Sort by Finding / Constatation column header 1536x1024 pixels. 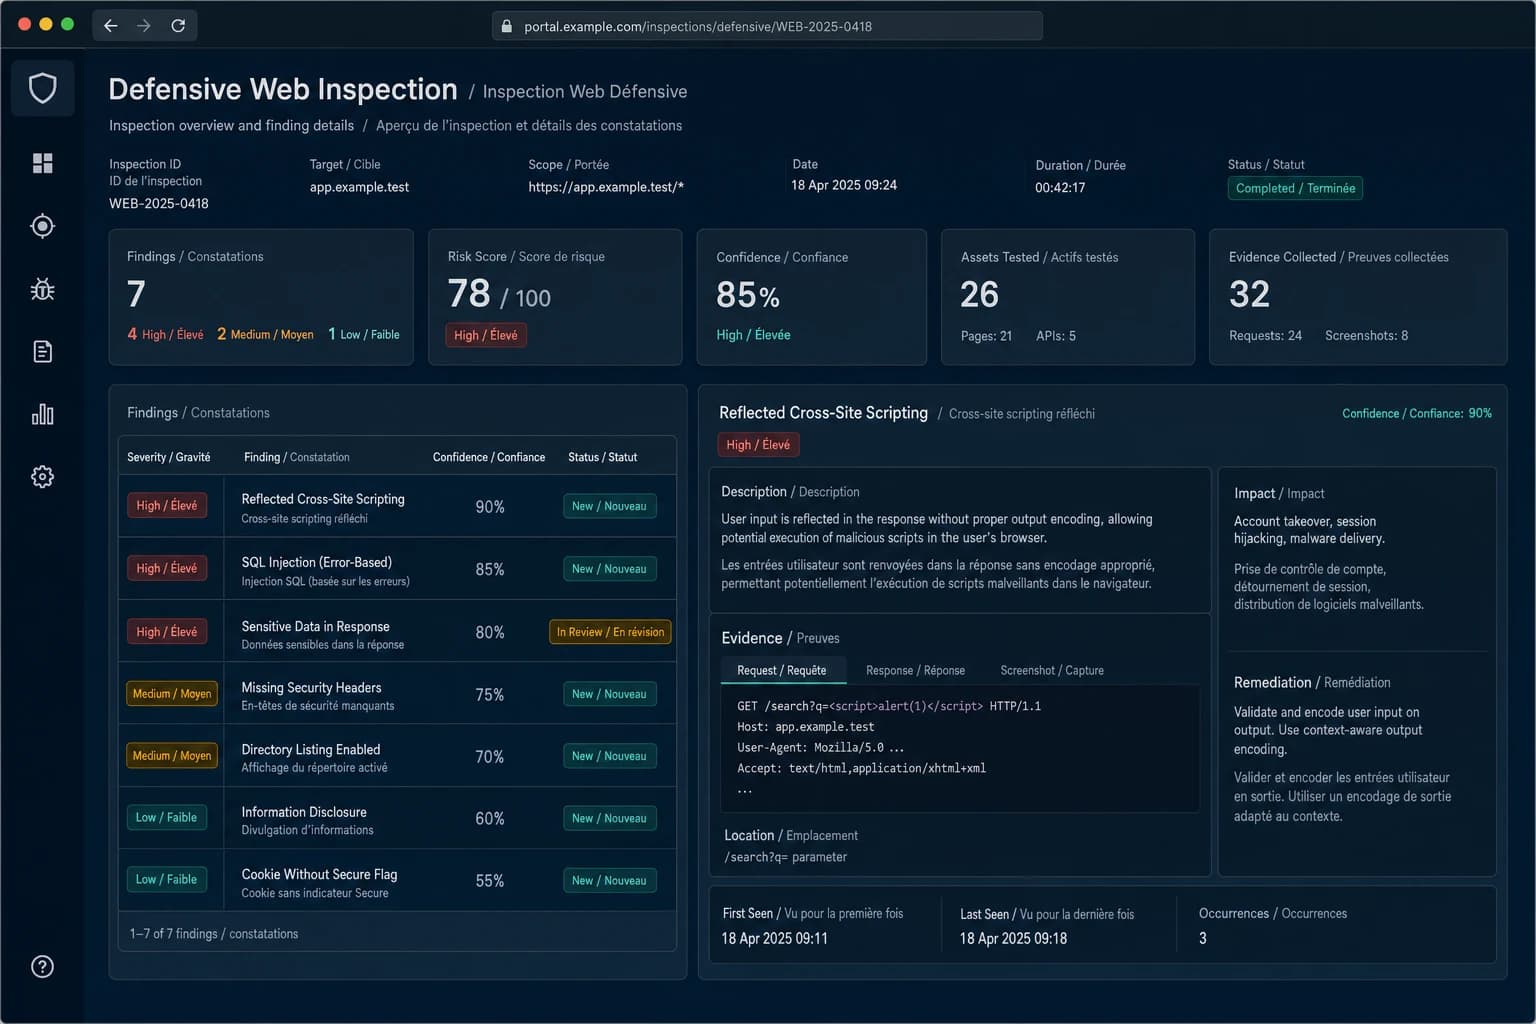click(297, 457)
